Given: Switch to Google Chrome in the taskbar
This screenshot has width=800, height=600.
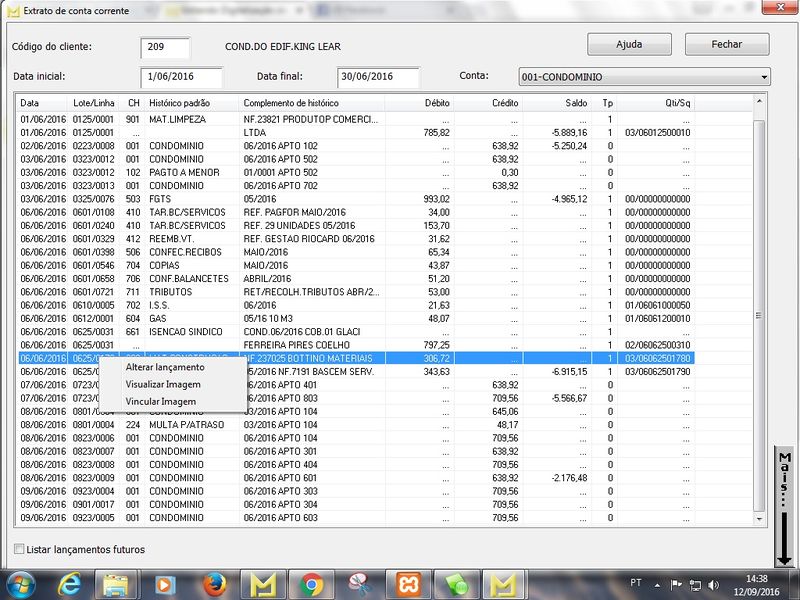Looking at the screenshot, I should click(x=311, y=582).
